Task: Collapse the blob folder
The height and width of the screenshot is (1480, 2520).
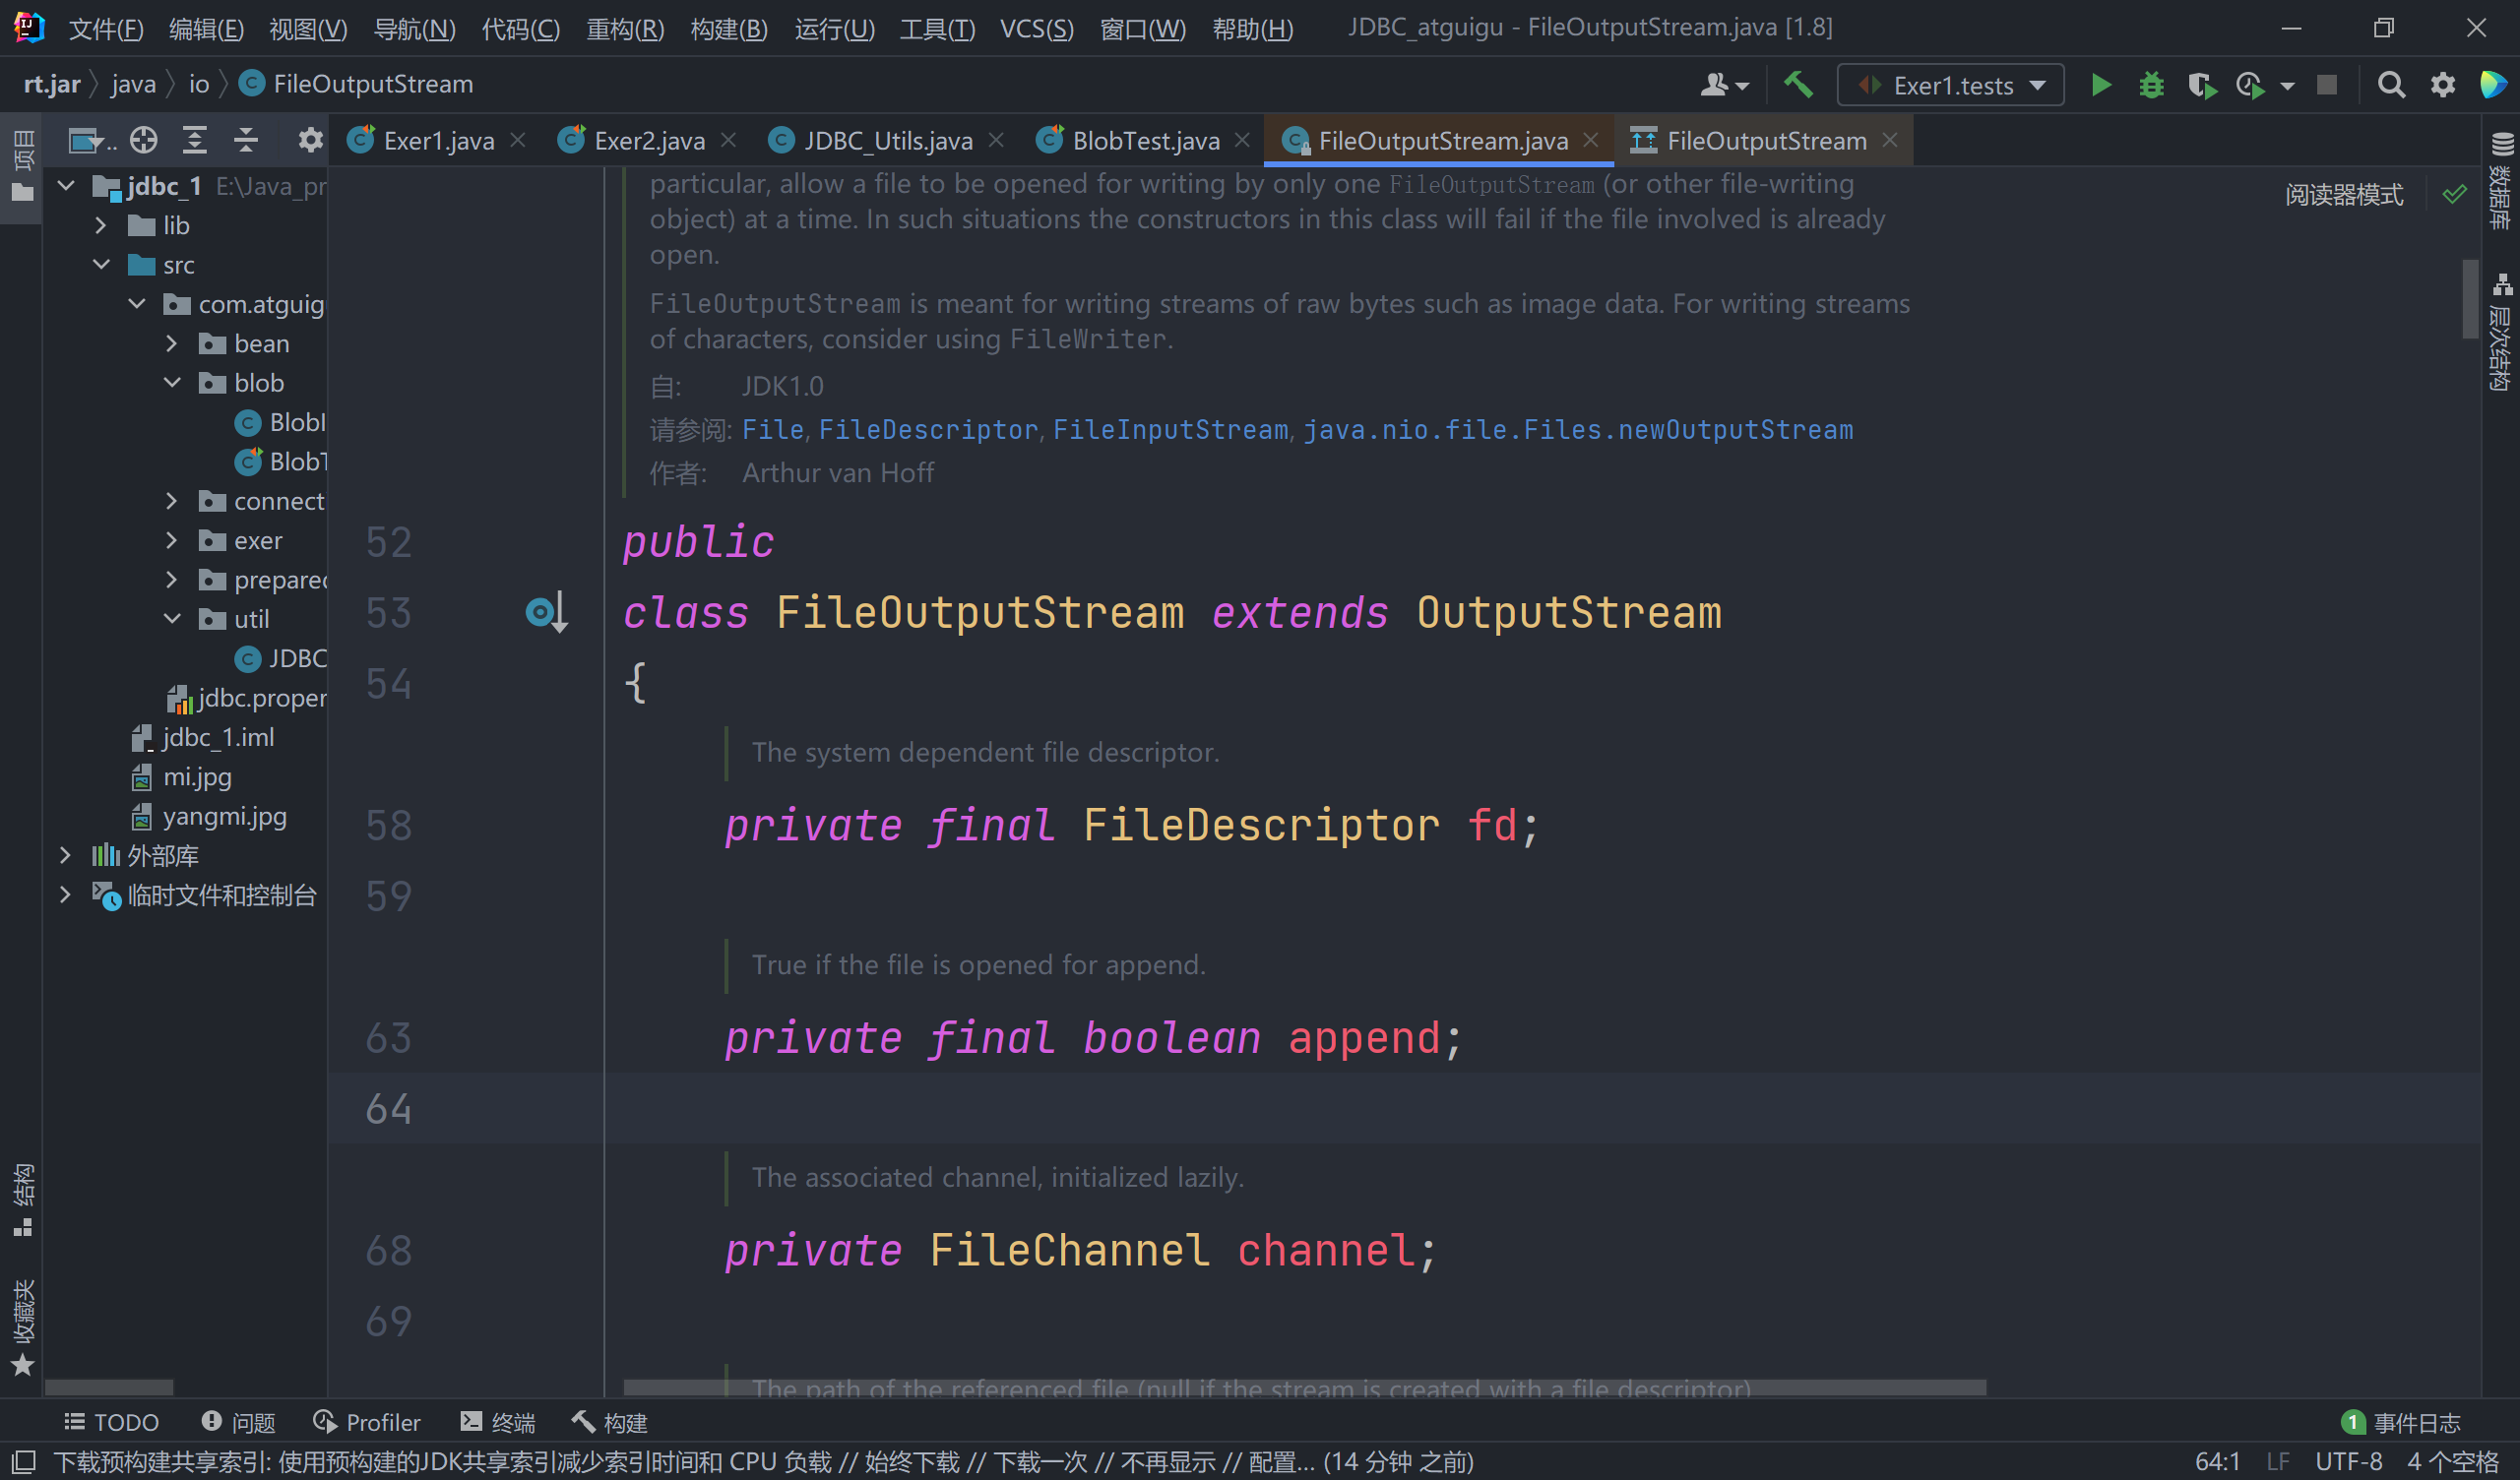Action: pos(172,383)
